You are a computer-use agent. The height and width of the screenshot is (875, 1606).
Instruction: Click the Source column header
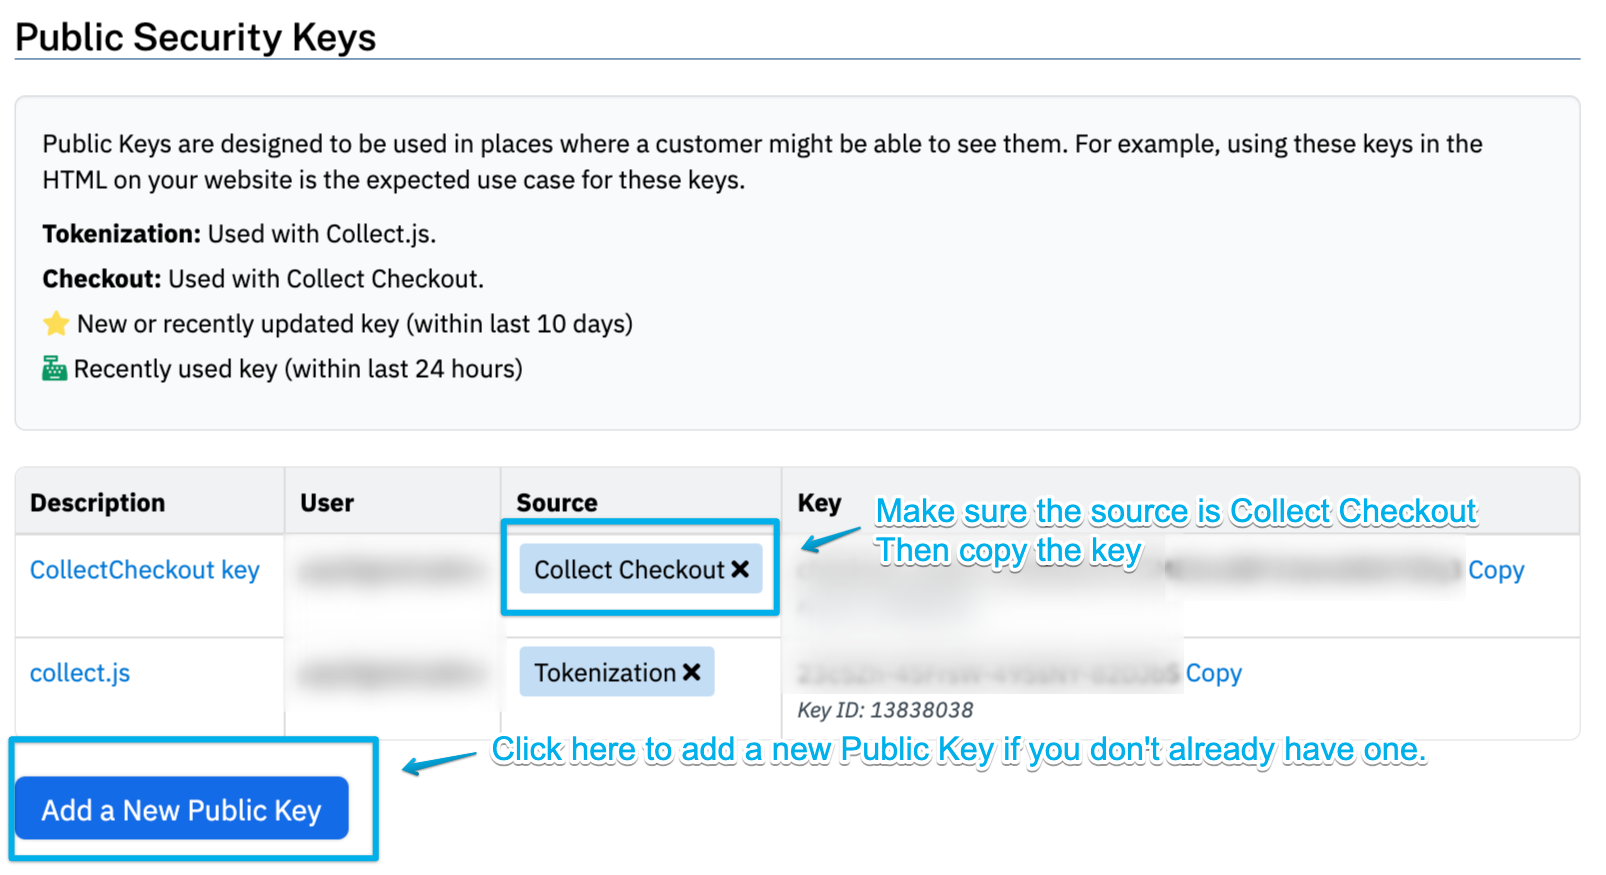tap(557, 503)
